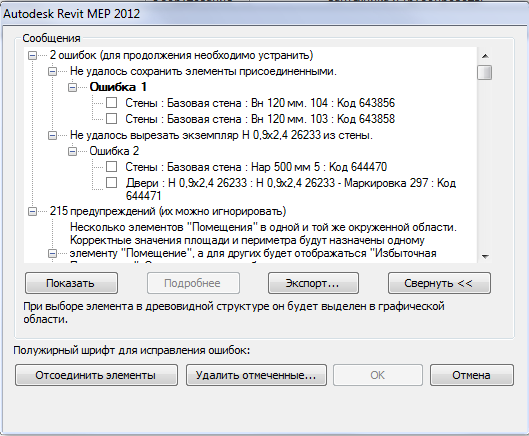Check wall 'Вн 120 мм. 103' Код 643858

(112, 118)
